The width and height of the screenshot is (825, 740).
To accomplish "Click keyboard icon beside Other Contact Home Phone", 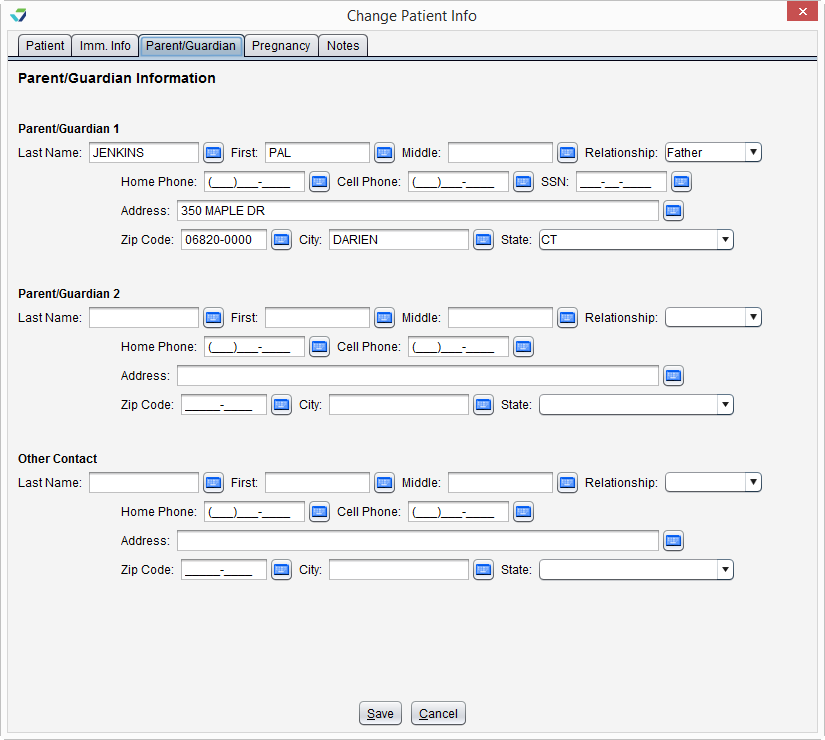I will coord(319,512).
